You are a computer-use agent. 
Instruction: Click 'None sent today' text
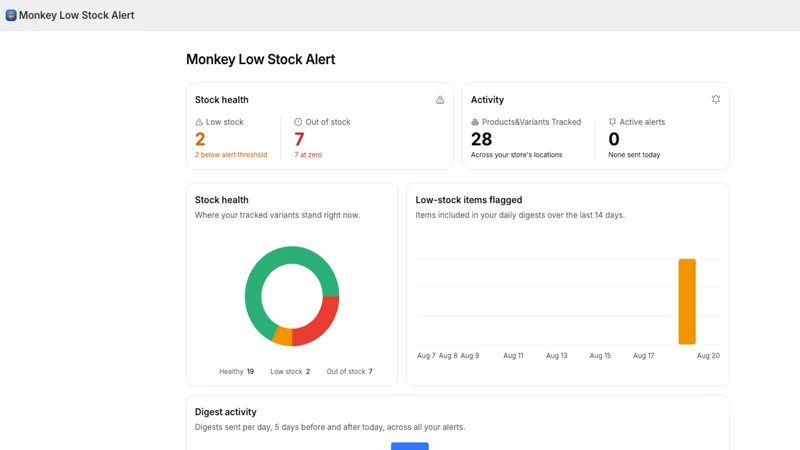[x=634, y=155]
